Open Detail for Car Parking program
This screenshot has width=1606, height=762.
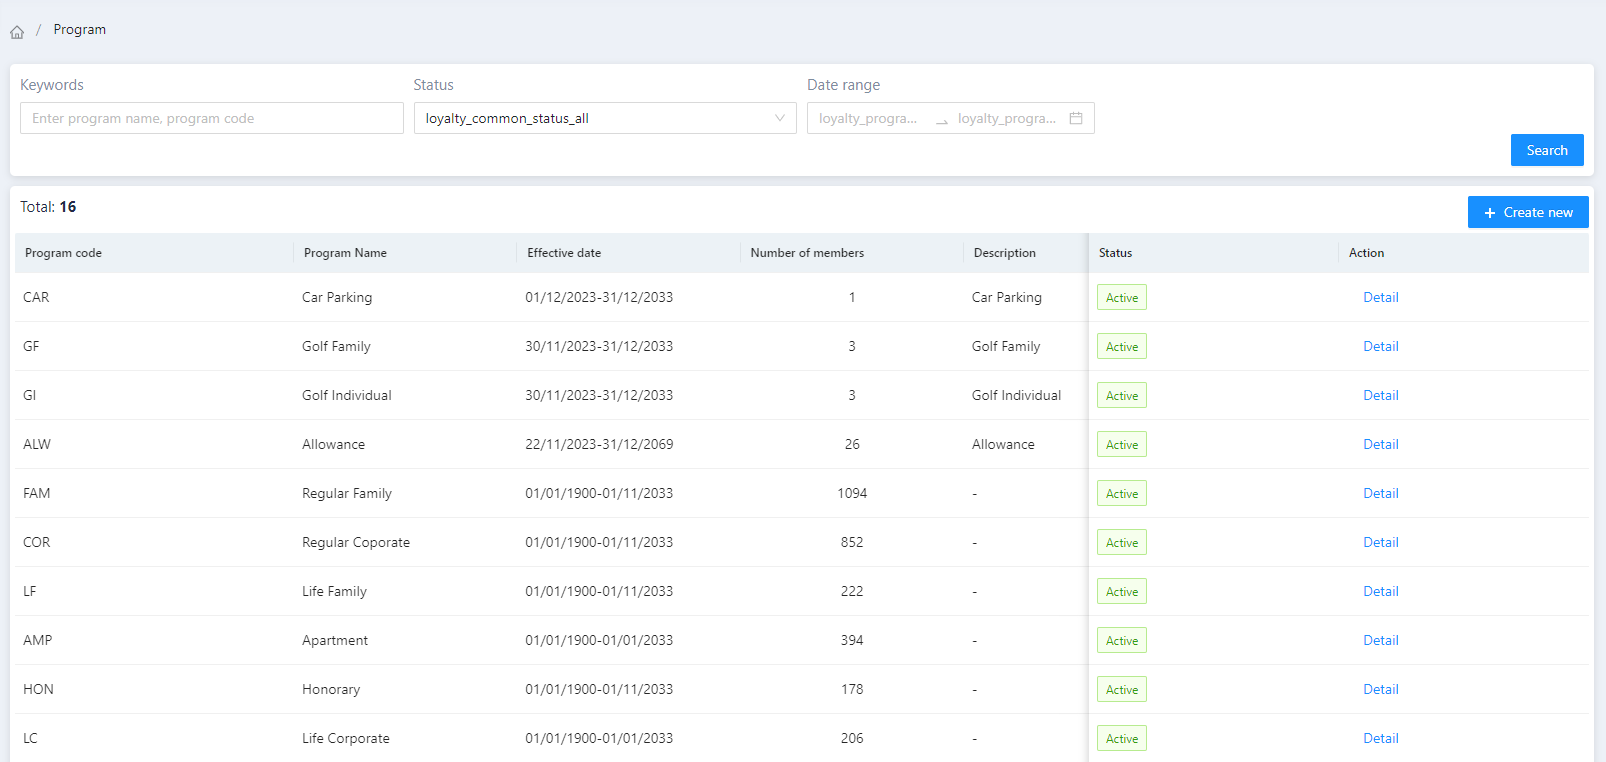1380,297
